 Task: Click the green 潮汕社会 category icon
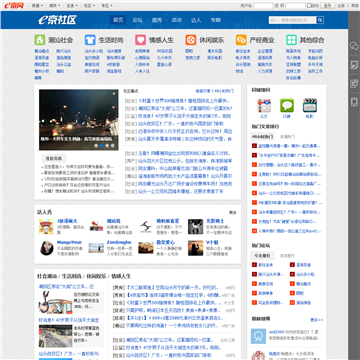click(x=40, y=40)
